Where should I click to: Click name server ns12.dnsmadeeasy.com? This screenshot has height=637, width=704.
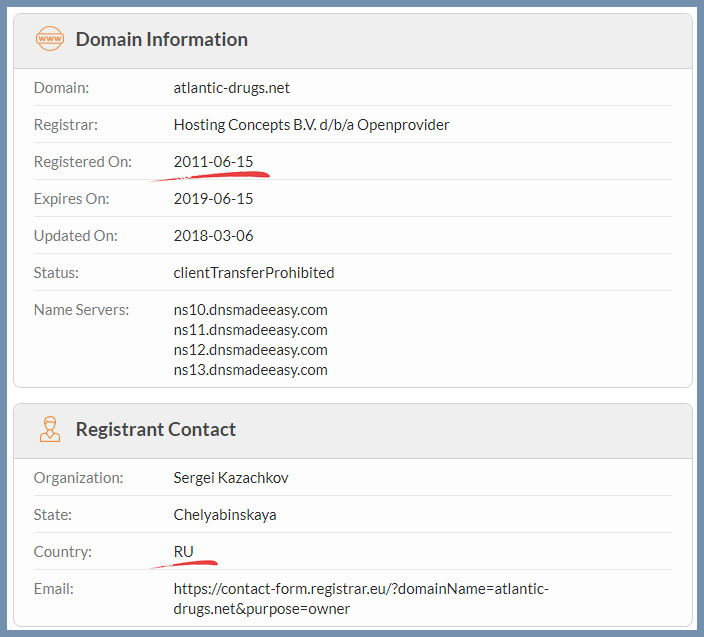(251, 350)
